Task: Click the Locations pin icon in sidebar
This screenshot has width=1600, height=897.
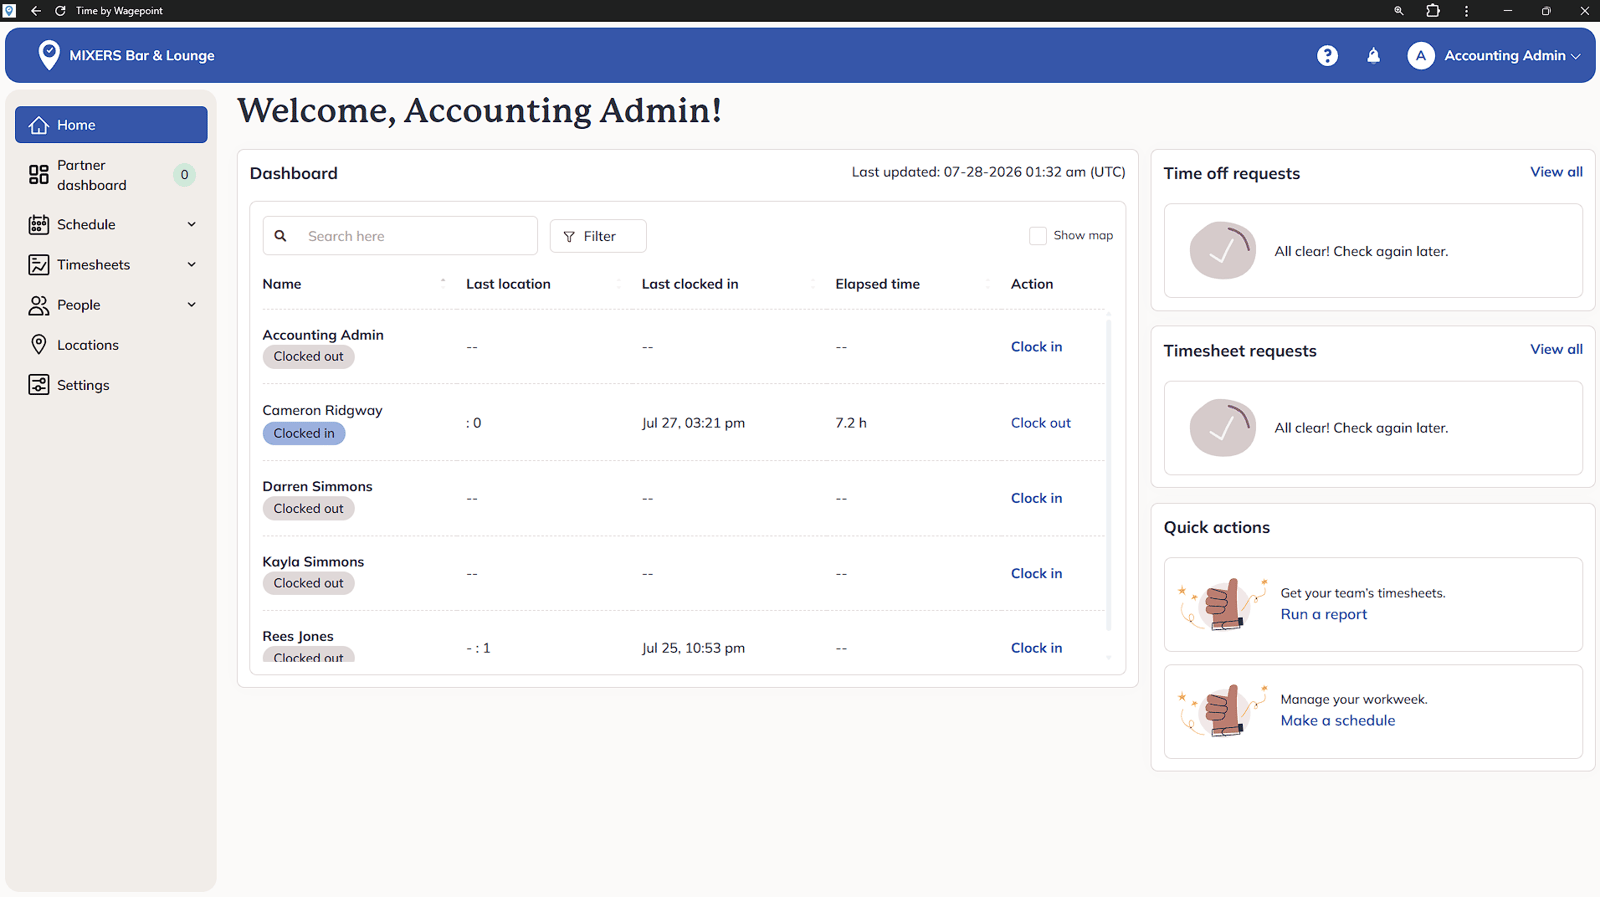Action: click(x=39, y=345)
